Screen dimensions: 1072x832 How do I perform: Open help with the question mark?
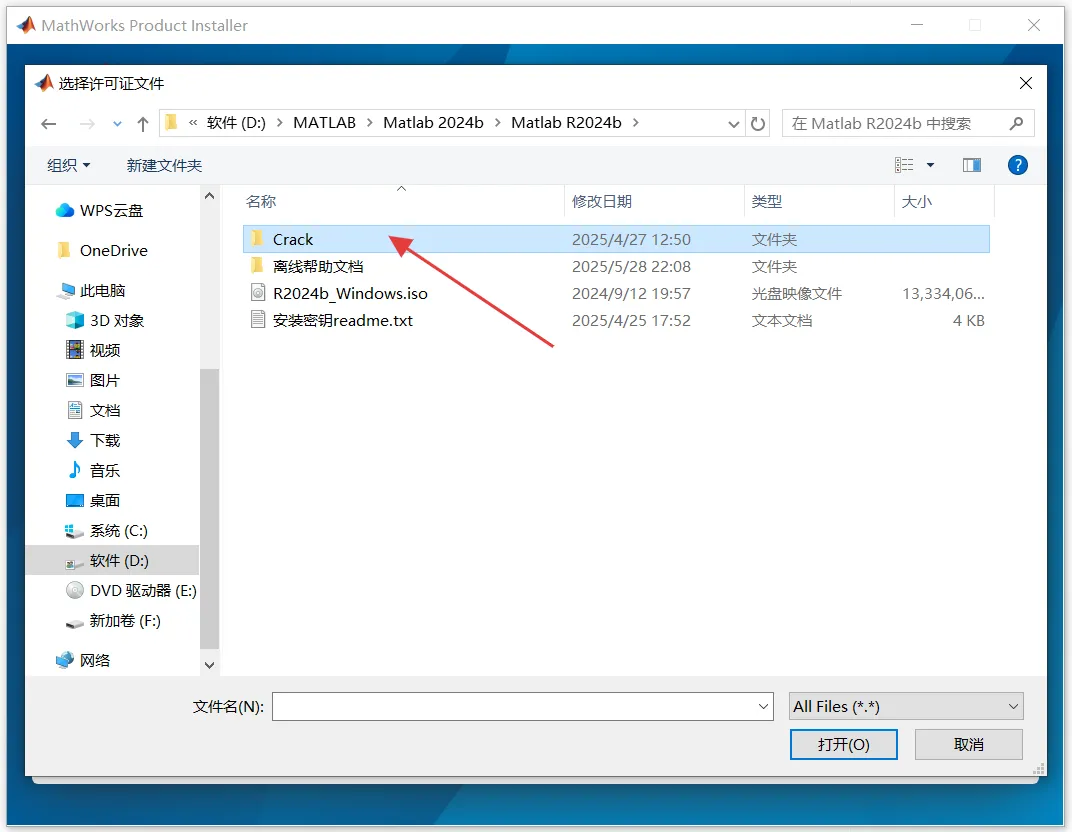(1017, 165)
